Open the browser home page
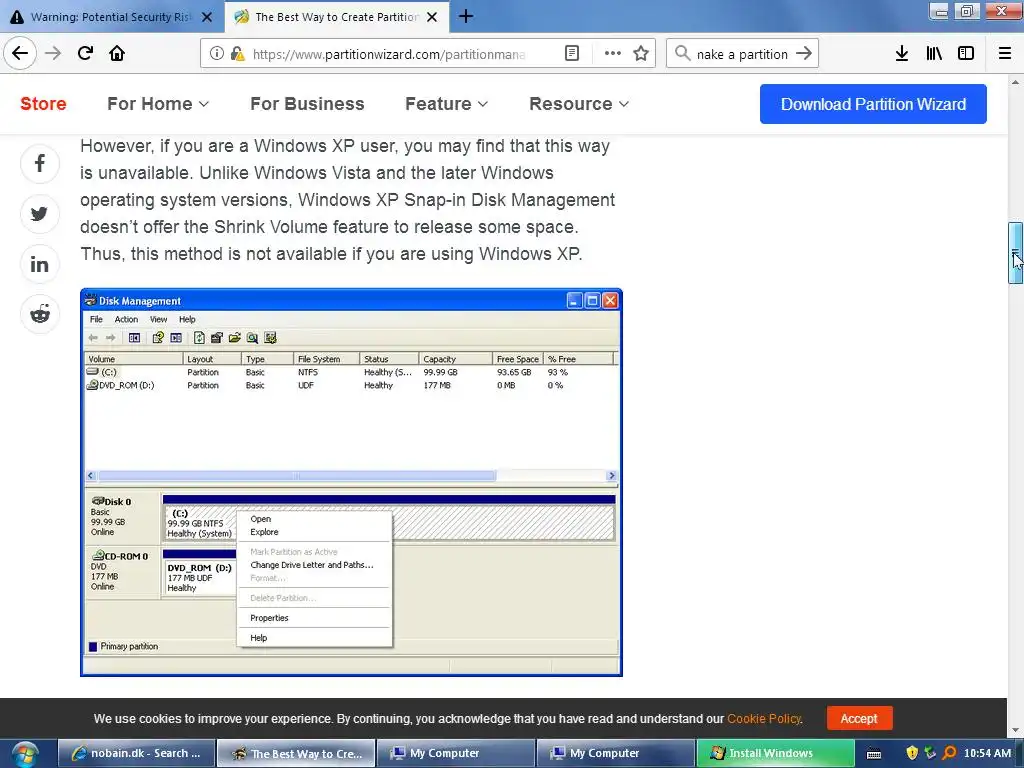The width and height of the screenshot is (1024, 768). coord(117,53)
